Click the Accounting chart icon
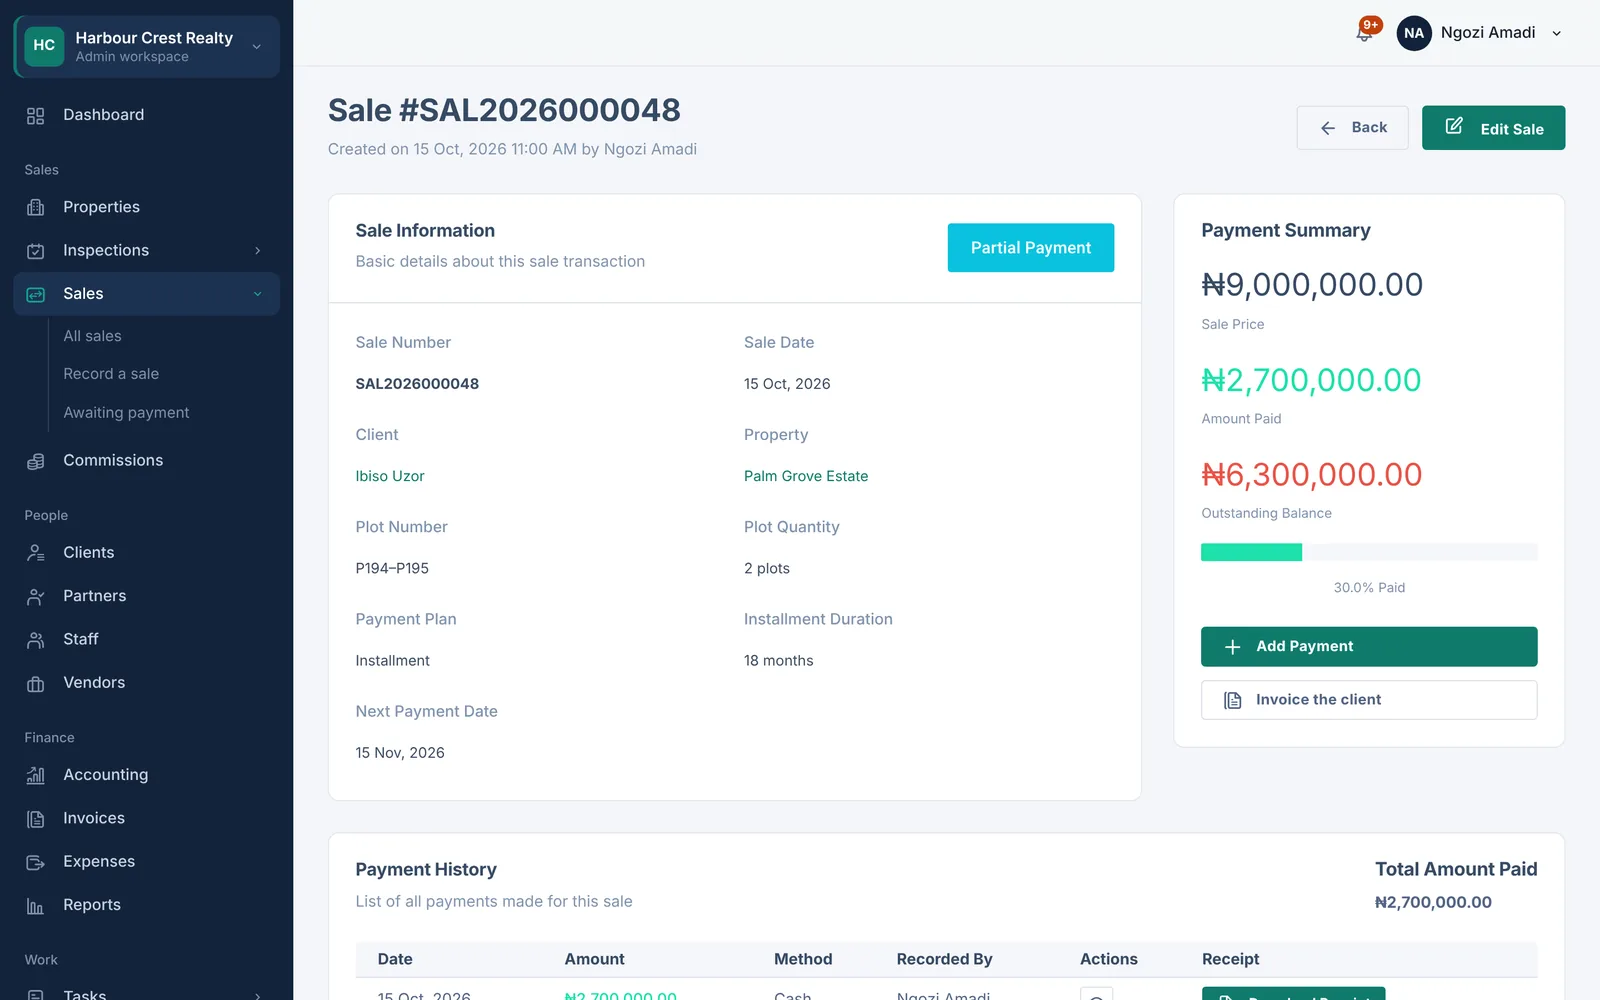Image resolution: width=1600 pixels, height=1000 pixels. pos(36,775)
